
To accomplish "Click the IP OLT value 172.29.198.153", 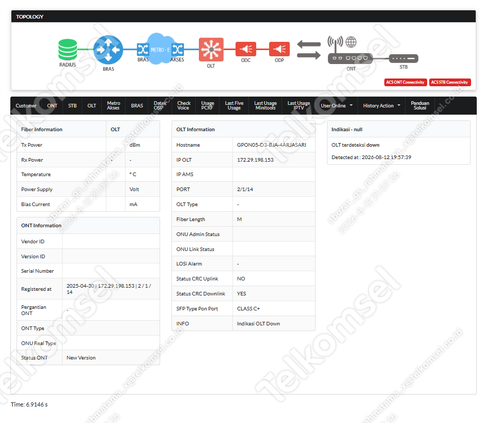I will pyautogui.click(x=255, y=160).
